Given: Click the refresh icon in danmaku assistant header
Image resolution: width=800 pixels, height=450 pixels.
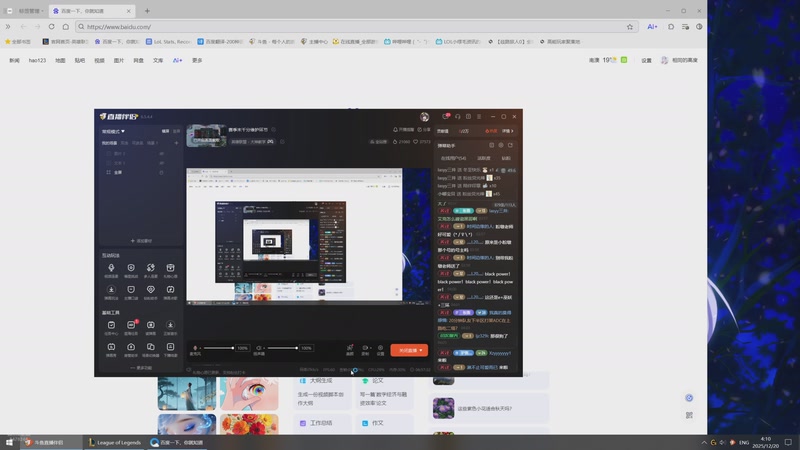Looking at the screenshot, I should click(x=510, y=145).
